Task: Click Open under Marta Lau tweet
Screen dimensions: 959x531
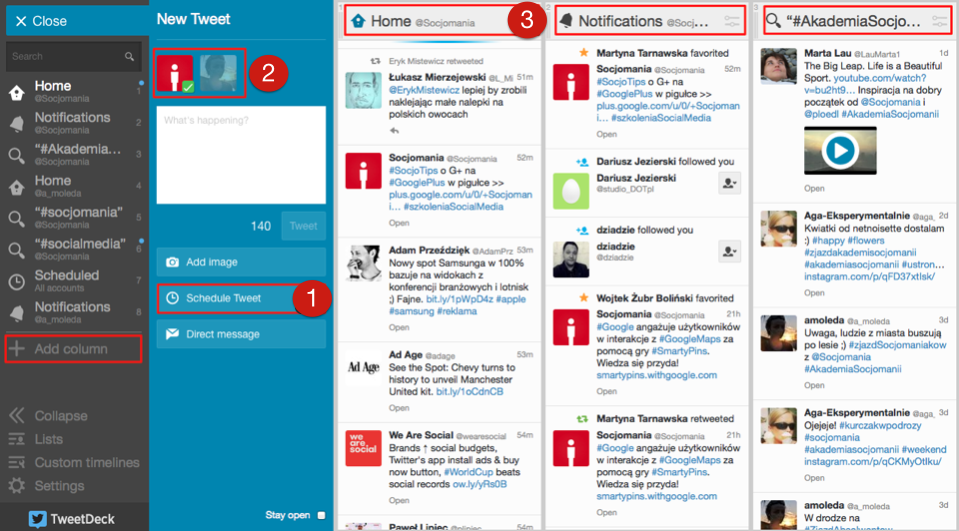Action: [x=814, y=188]
